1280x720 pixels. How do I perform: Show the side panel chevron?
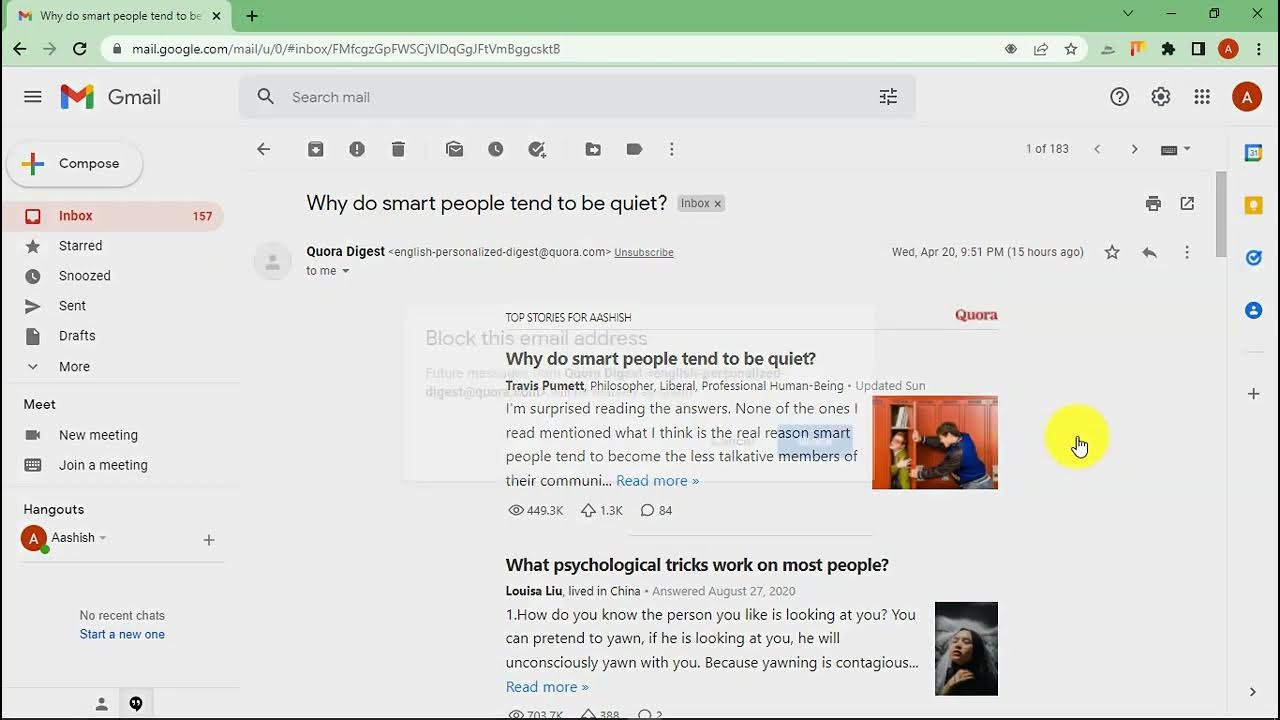(1253, 692)
